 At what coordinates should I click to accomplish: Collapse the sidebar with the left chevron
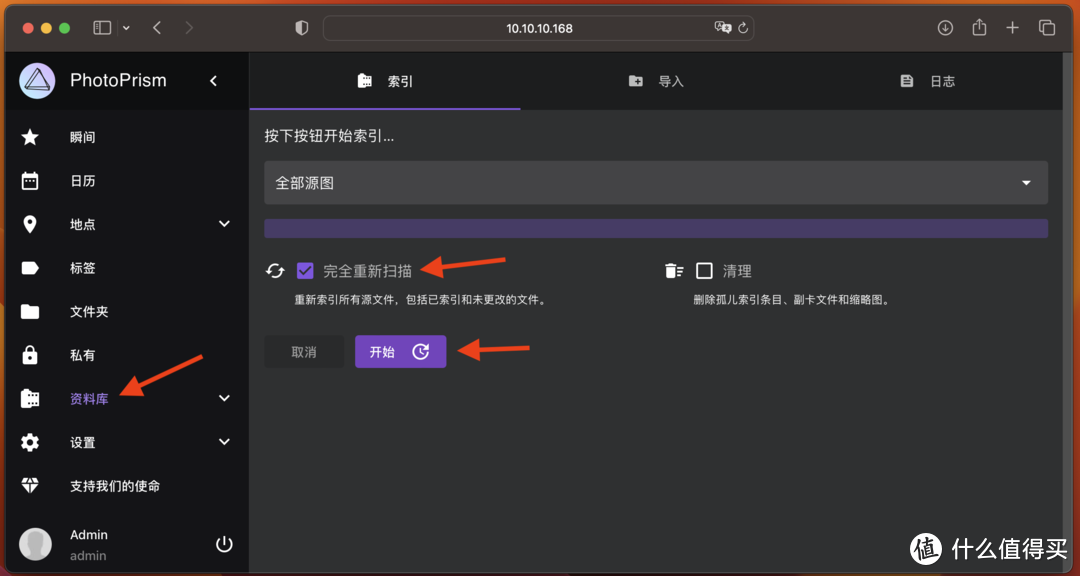[214, 81]
